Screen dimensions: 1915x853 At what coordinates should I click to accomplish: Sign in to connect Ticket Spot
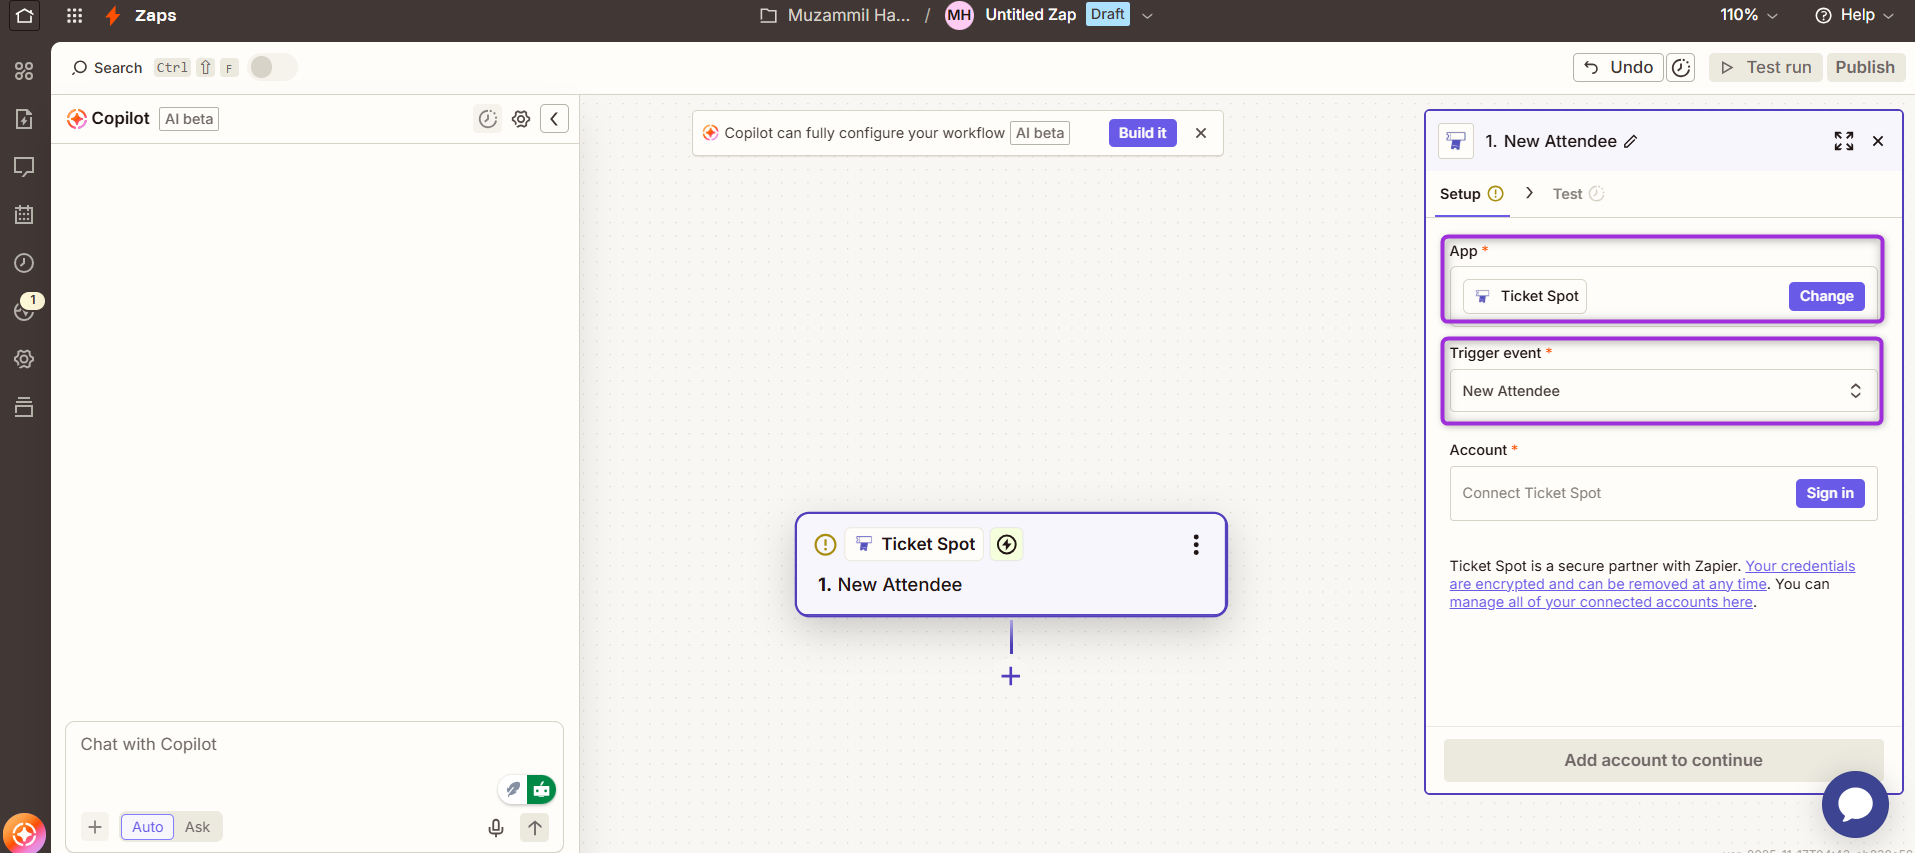(x=1830, y=493)
